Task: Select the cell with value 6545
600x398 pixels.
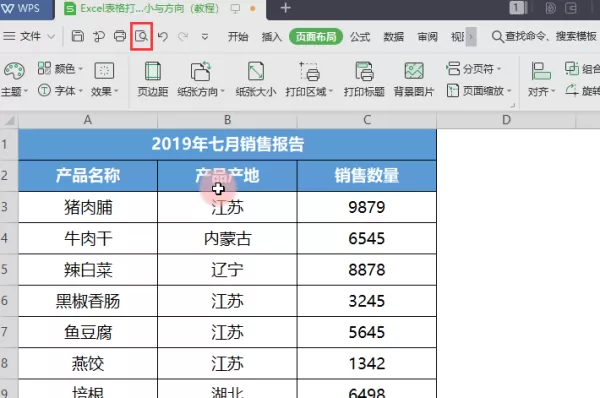Action: 367,238
